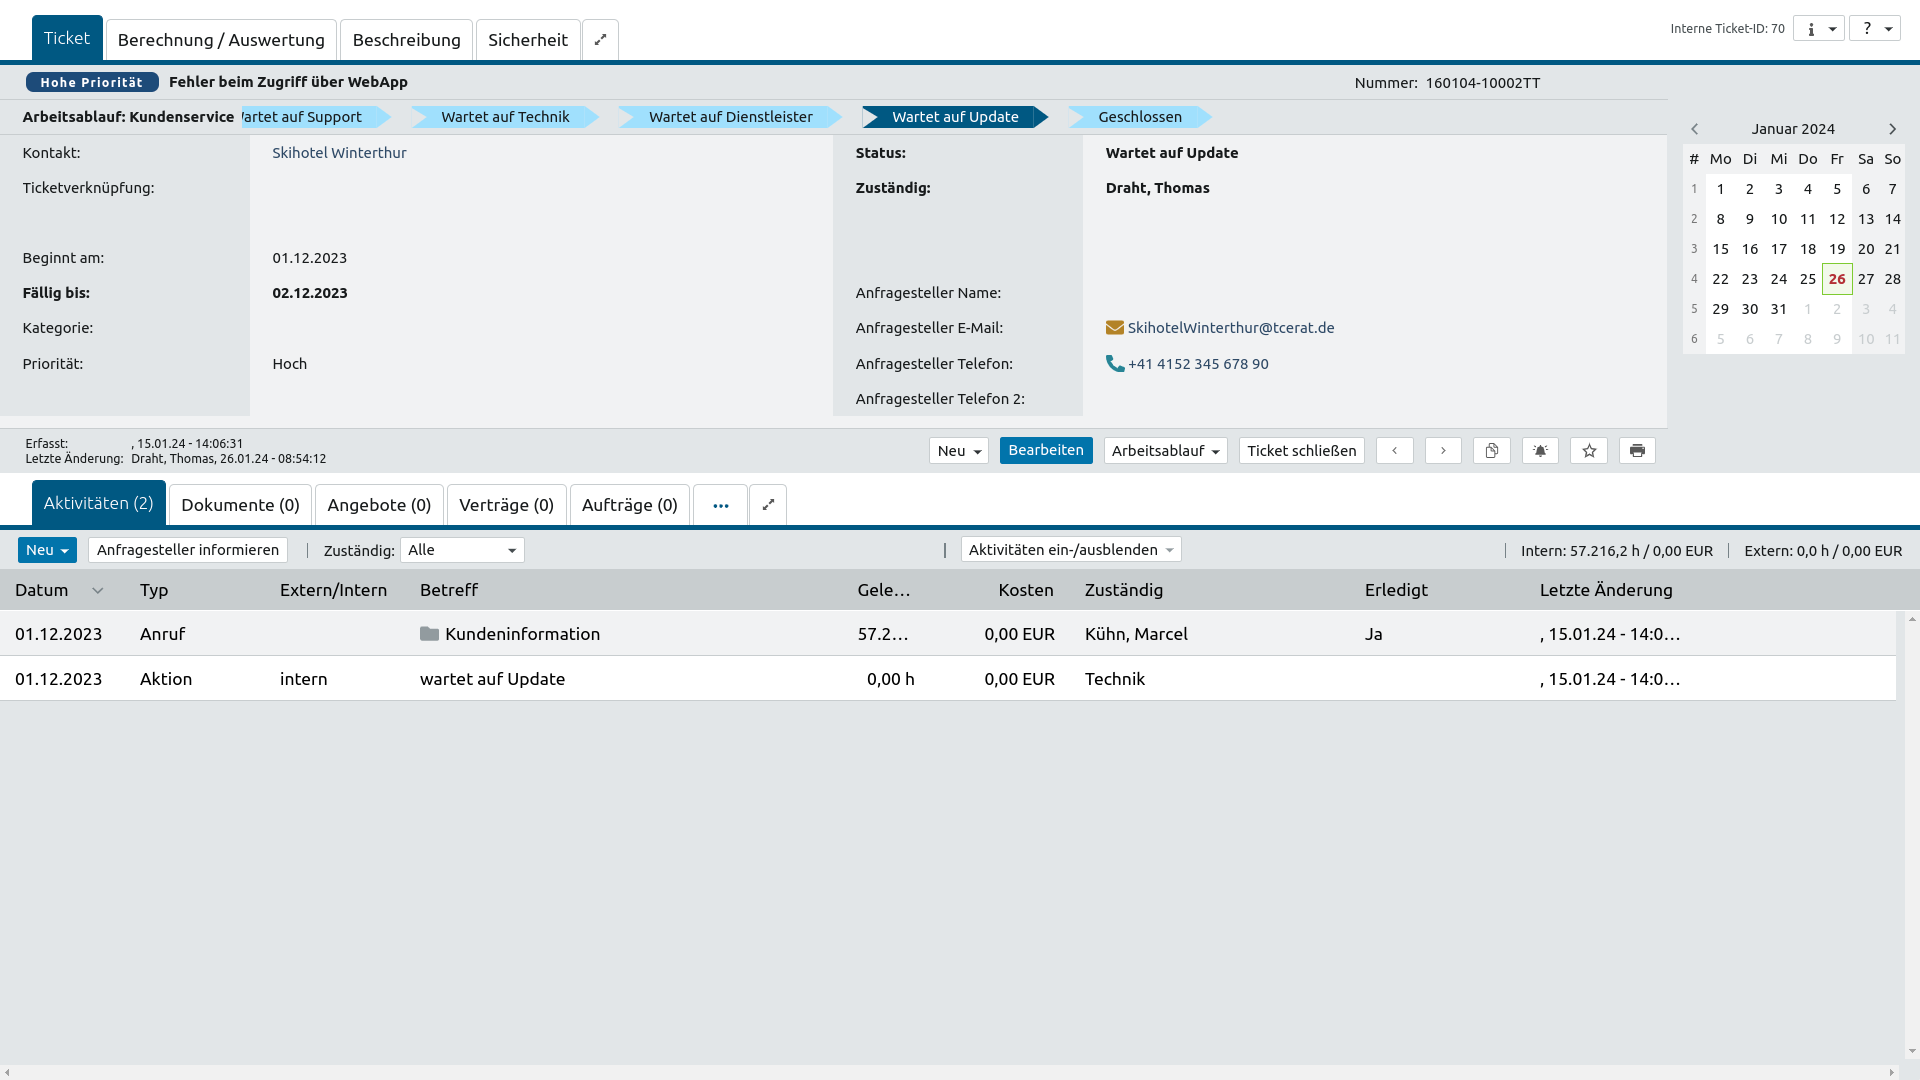The height and width of the screenshot is (1080, 1920).
Task: Open the info icon dropdown menu
Action: tap(1818, 29)
